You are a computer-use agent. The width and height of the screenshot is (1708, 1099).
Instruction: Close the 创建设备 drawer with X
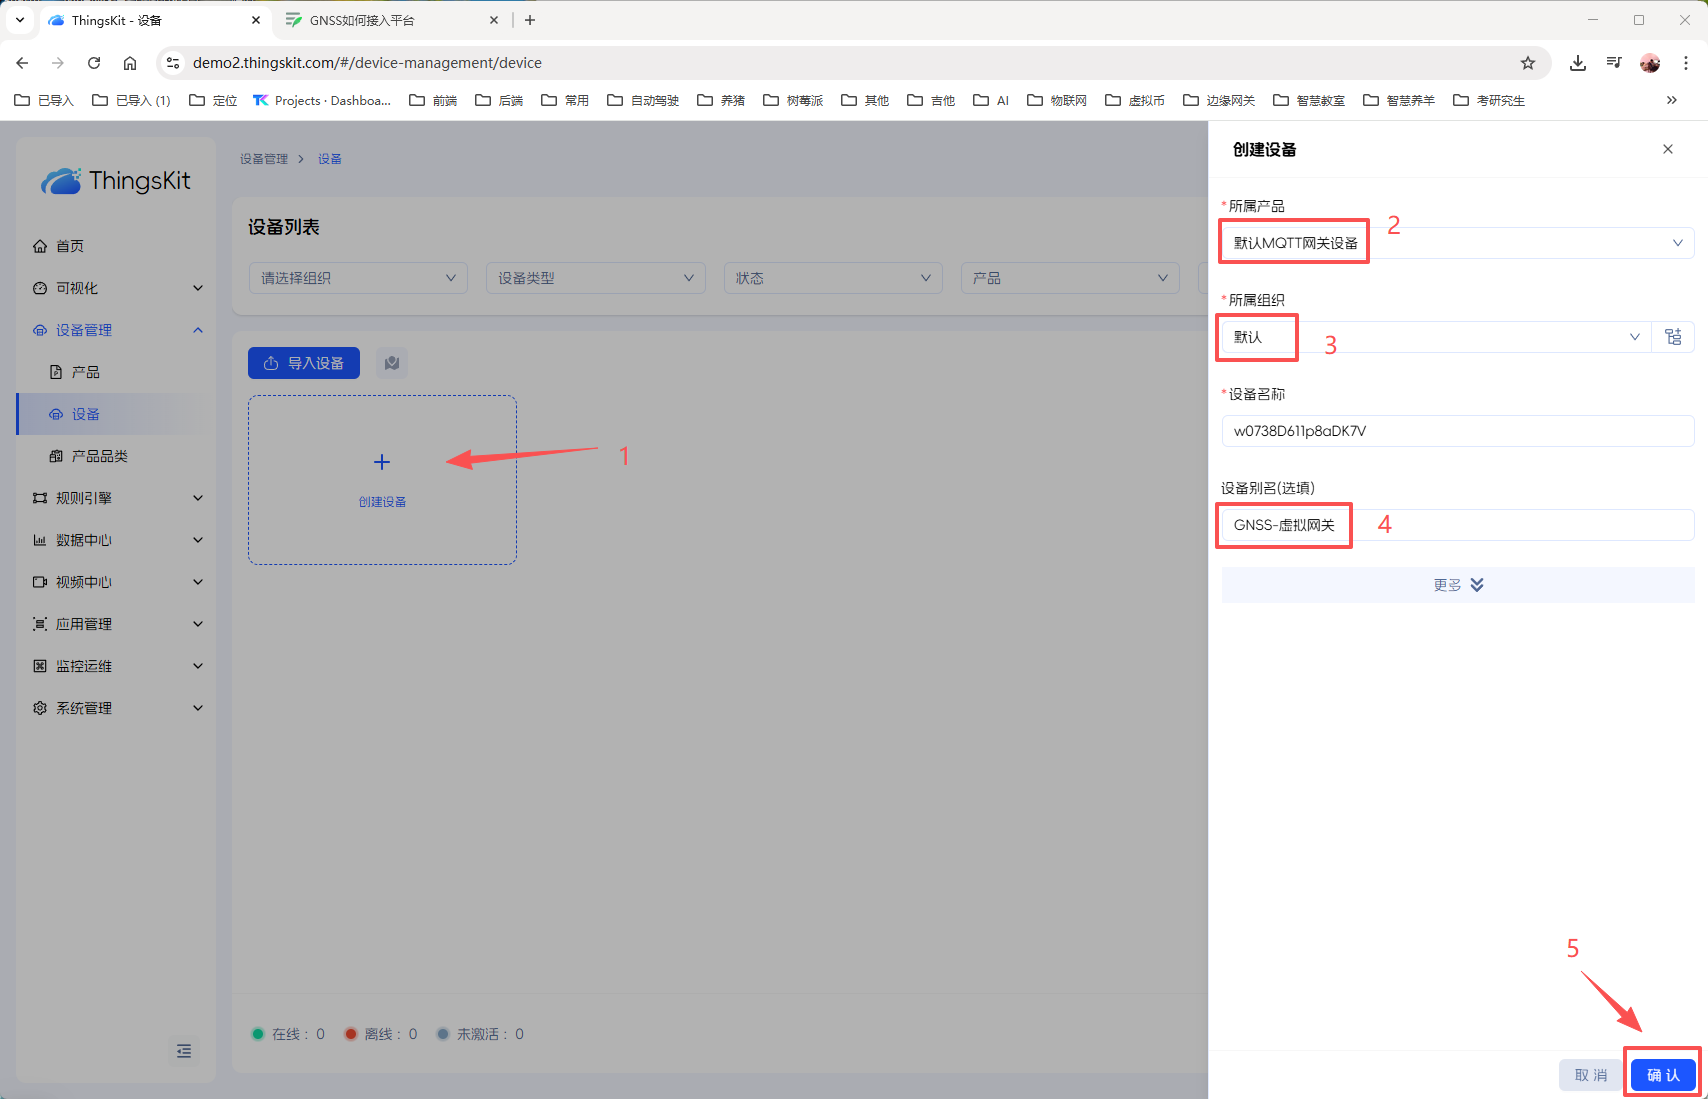pos(1667,149)
